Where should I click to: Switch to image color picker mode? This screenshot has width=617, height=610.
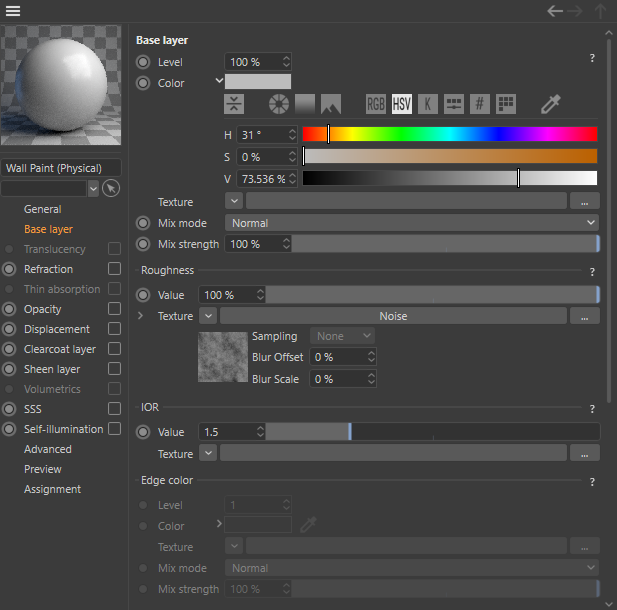(331, 104)
